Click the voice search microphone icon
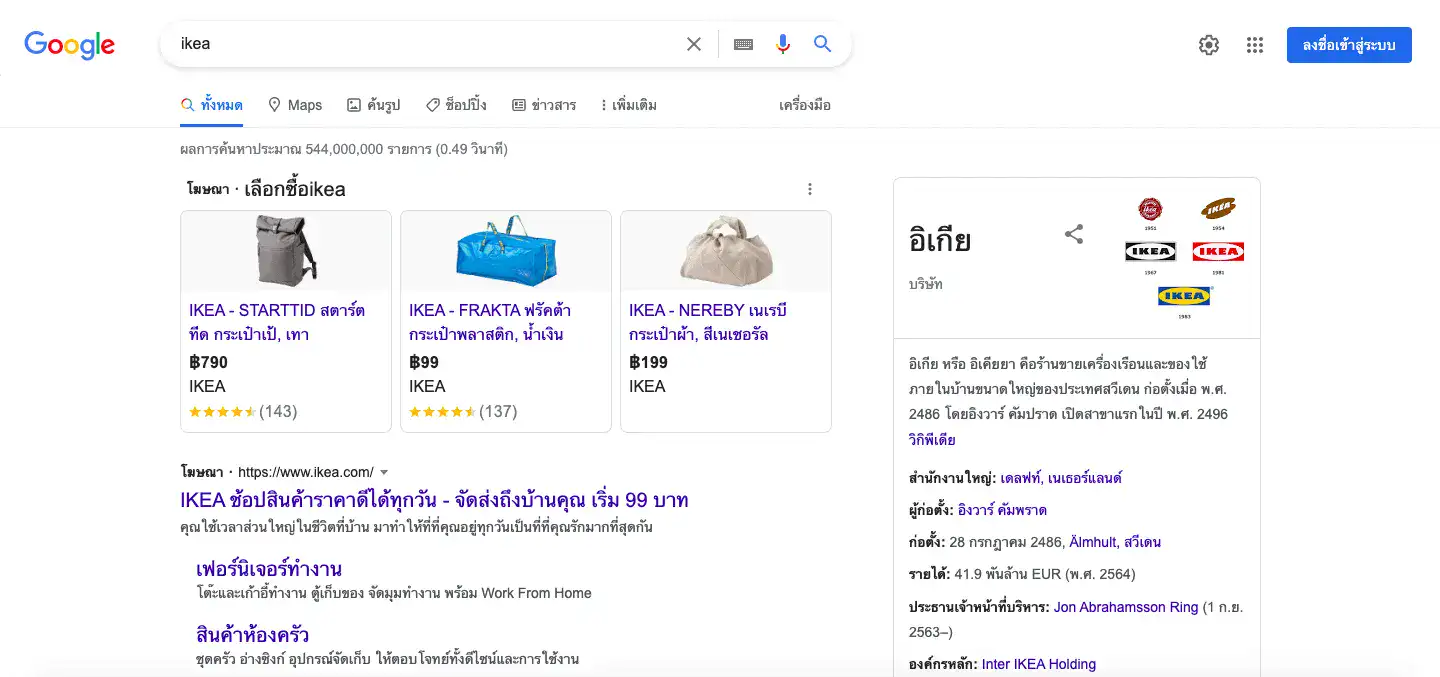The width and height of the screenshot is (1440, 677). pyautogui.click(x=783, y=44)
